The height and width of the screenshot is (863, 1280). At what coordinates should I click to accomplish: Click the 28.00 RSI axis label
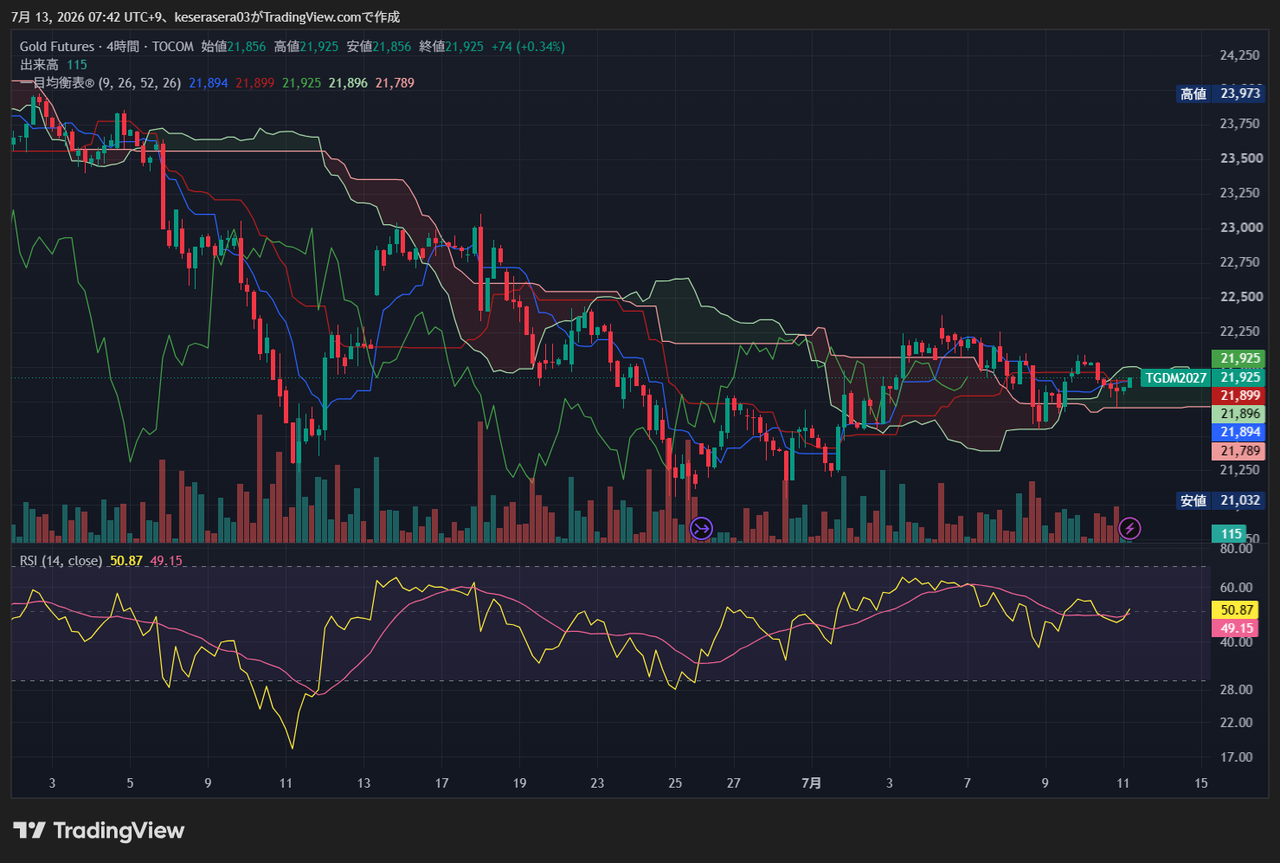tap(1237, 690)
